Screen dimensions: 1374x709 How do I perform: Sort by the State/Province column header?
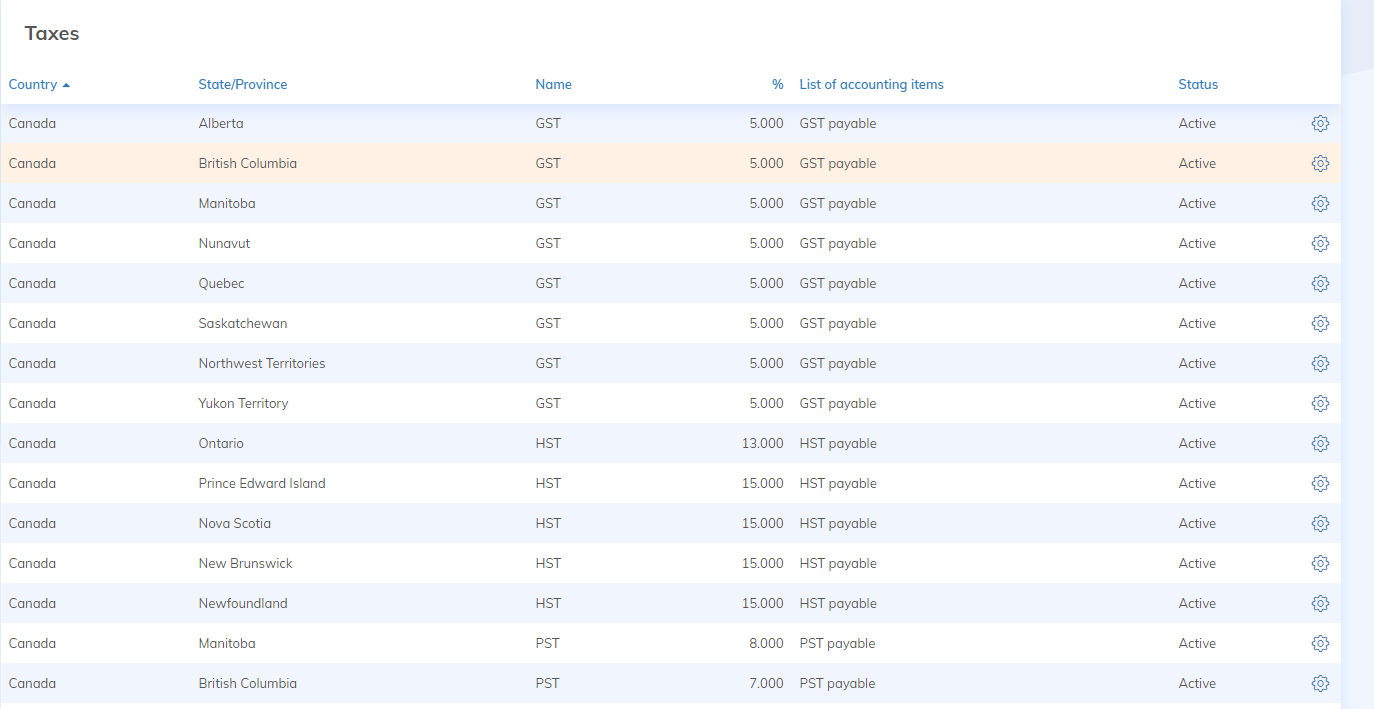[243, 85]
